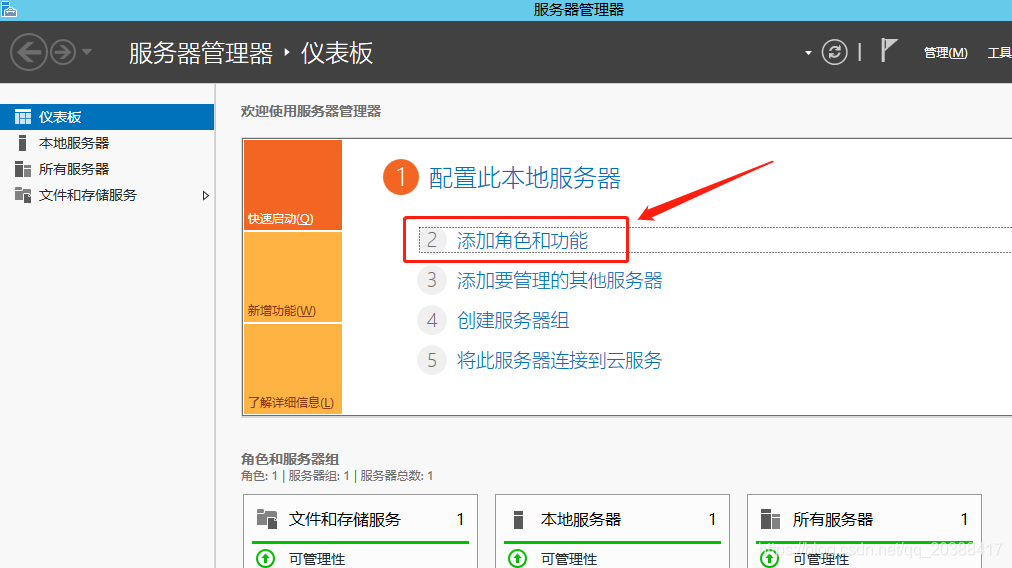Click the 将此服务器连接到云服务 link
Screen dimensions: 1012x568
click(560, 361)
